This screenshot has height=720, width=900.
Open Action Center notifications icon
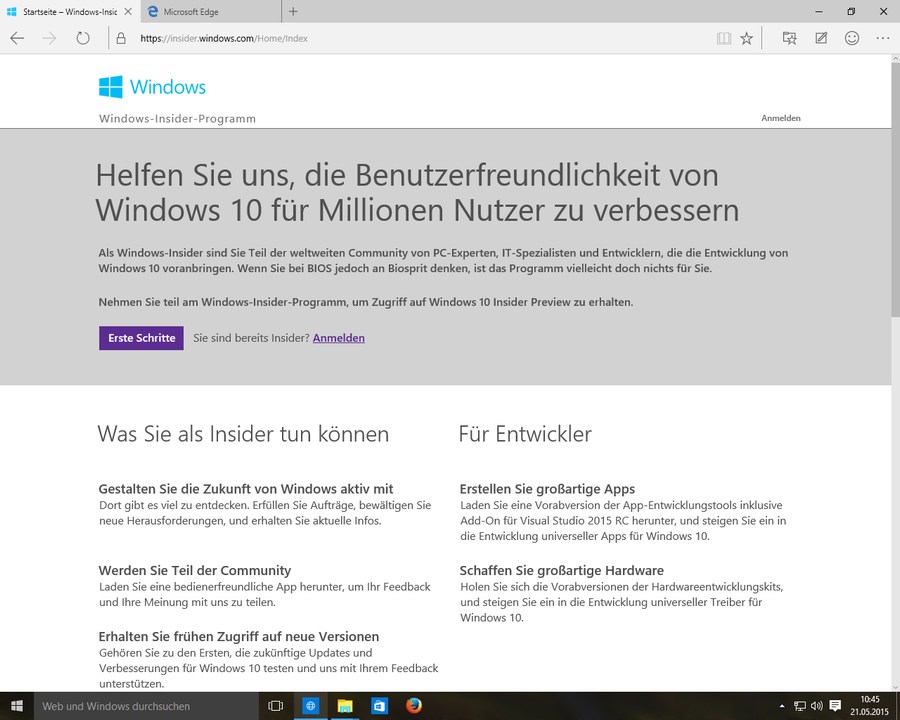tap(836, 706)
